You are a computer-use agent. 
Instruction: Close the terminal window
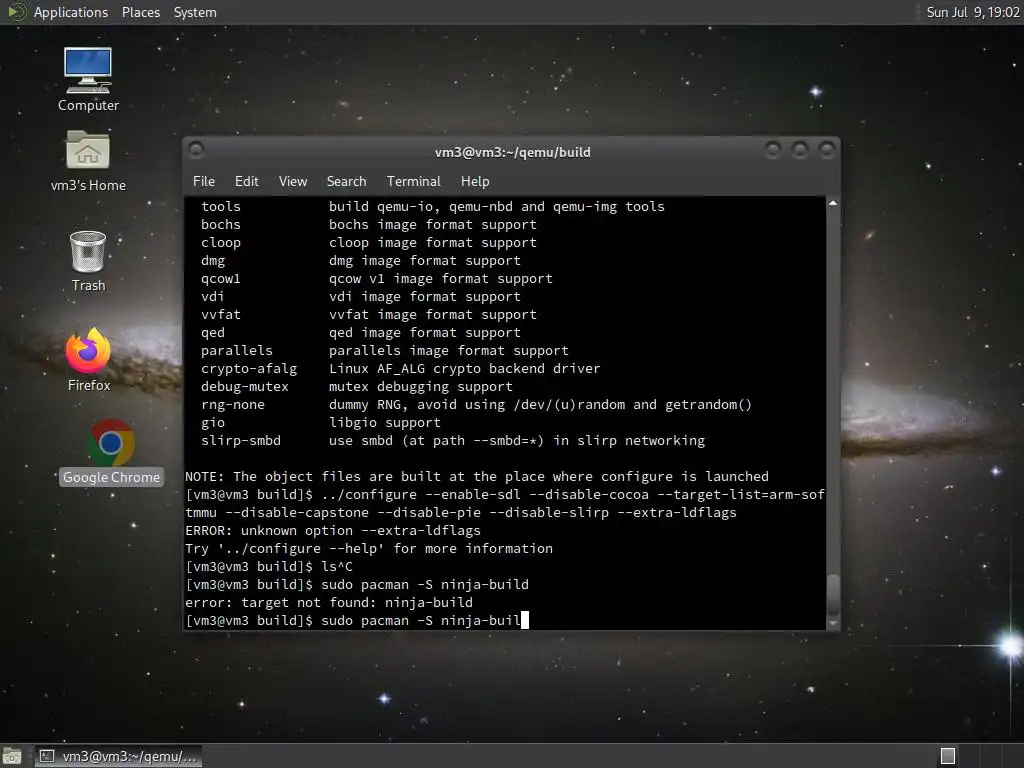(827, 151)
